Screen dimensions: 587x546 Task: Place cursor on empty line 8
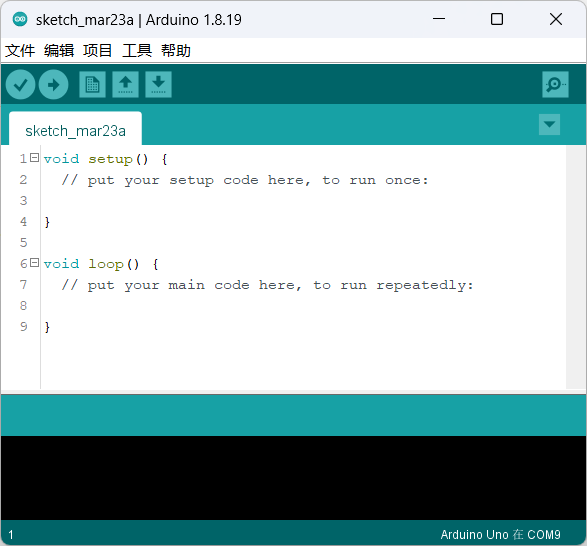point(303,306)
